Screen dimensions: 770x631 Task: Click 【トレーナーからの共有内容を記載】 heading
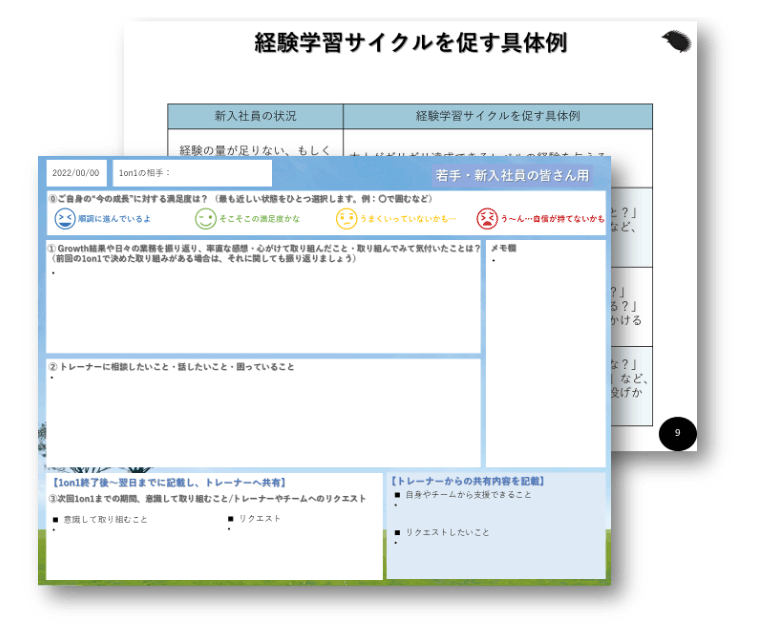(x=468, y=481)
